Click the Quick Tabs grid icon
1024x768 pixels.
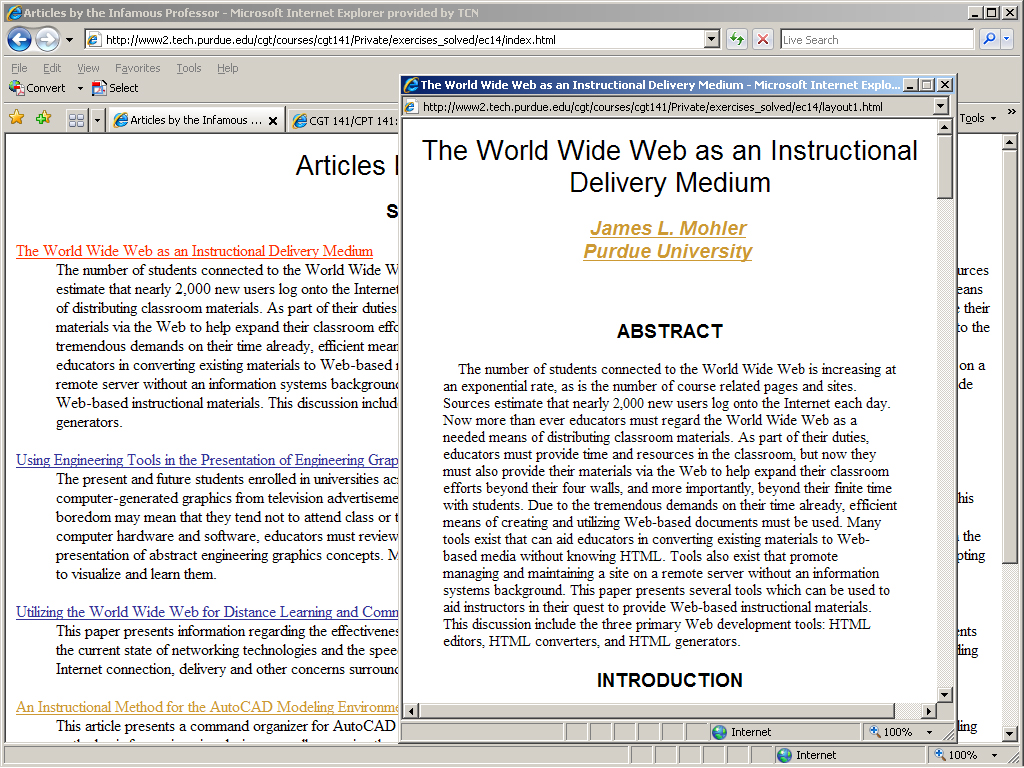click(x=76, y=120)
